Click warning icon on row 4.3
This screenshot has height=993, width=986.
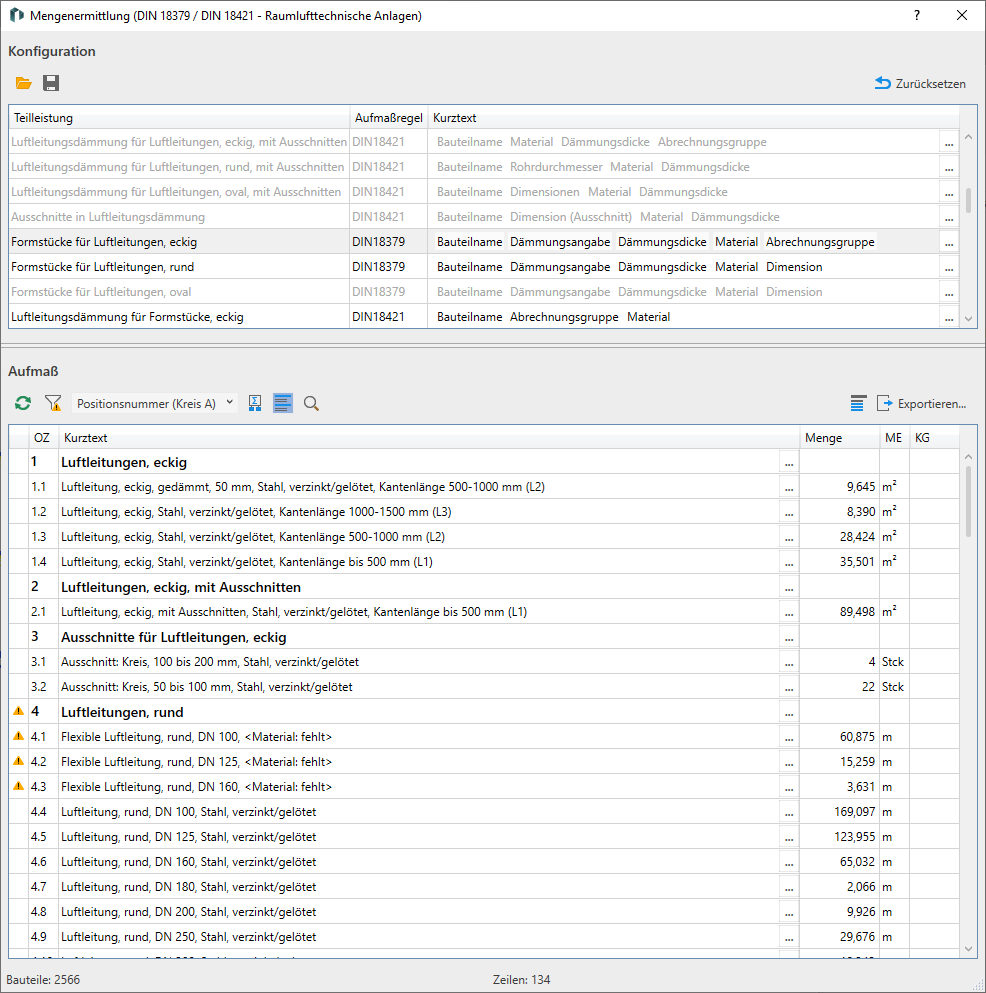click(x=18, y=786)
